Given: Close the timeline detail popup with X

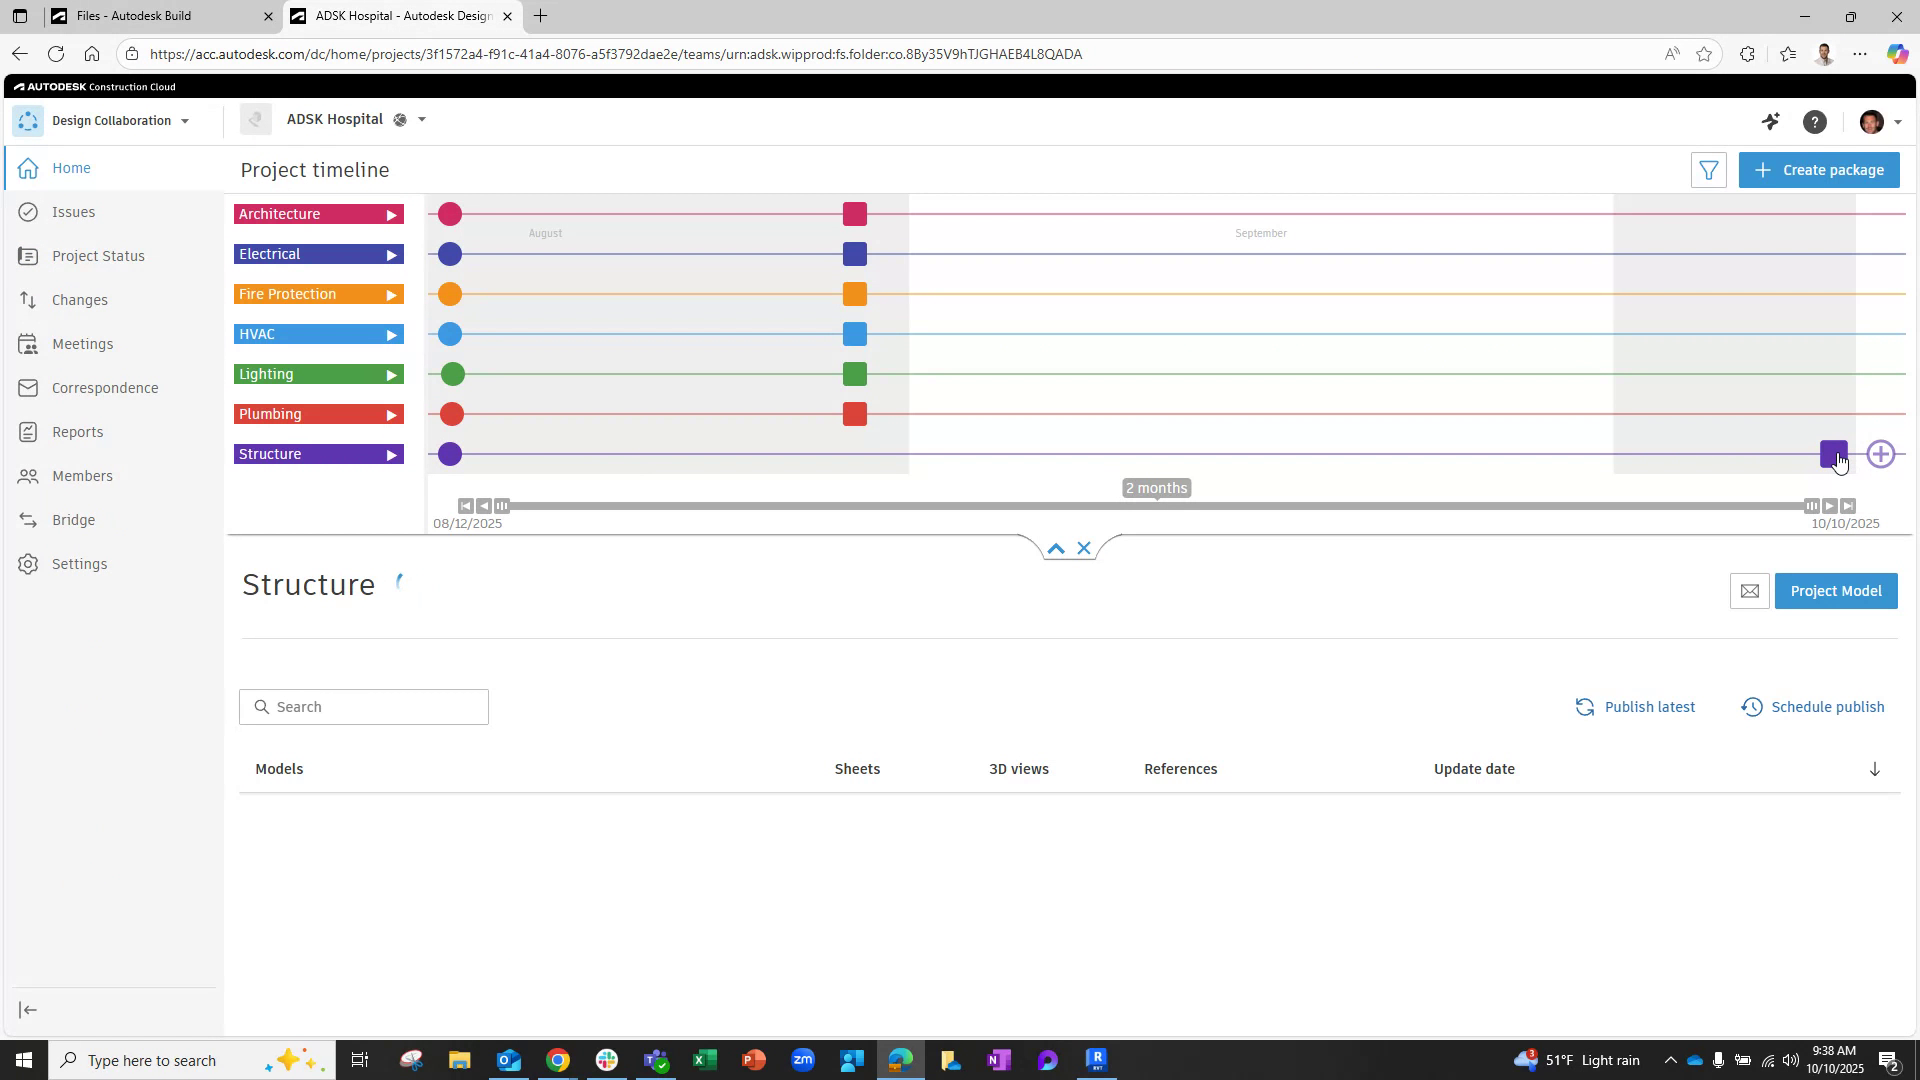Looking at the screenshot, I should click(x=1084, y=548).
